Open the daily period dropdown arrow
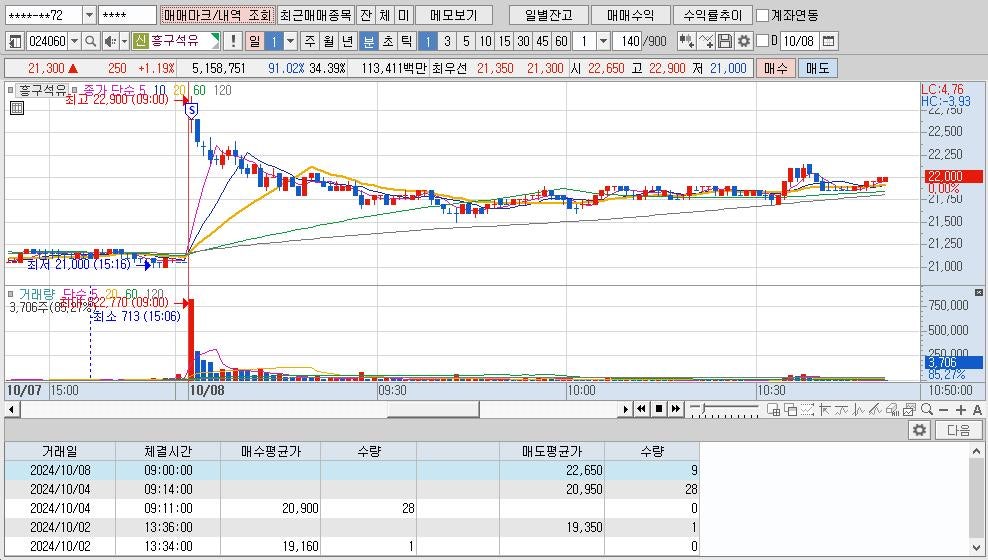 pos(290,41)
